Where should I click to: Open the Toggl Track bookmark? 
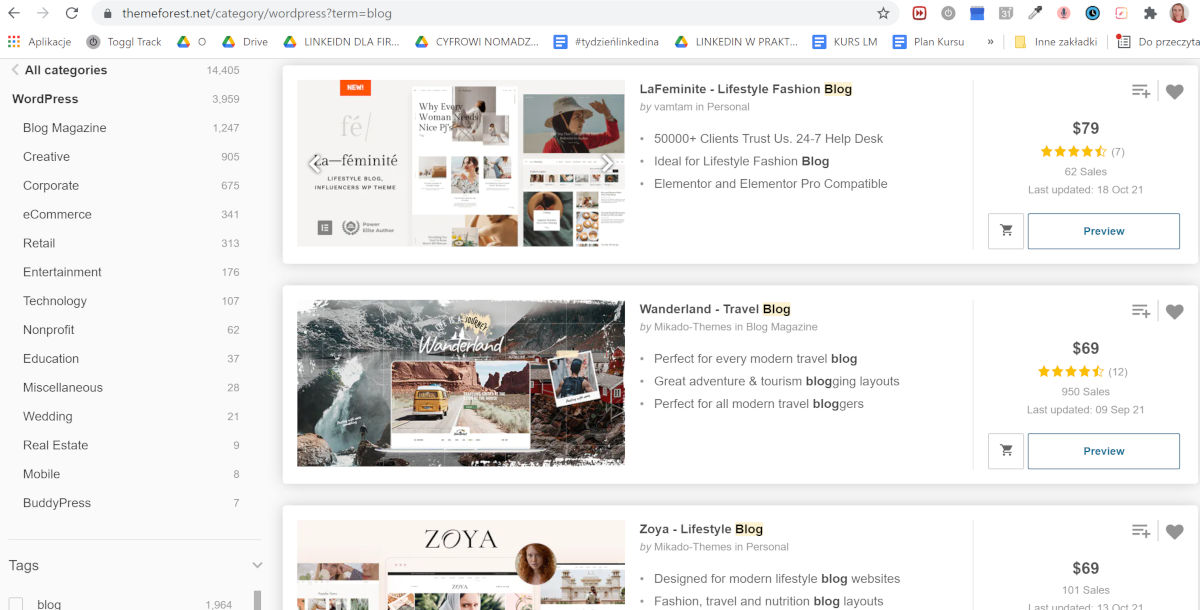point(124,42)
